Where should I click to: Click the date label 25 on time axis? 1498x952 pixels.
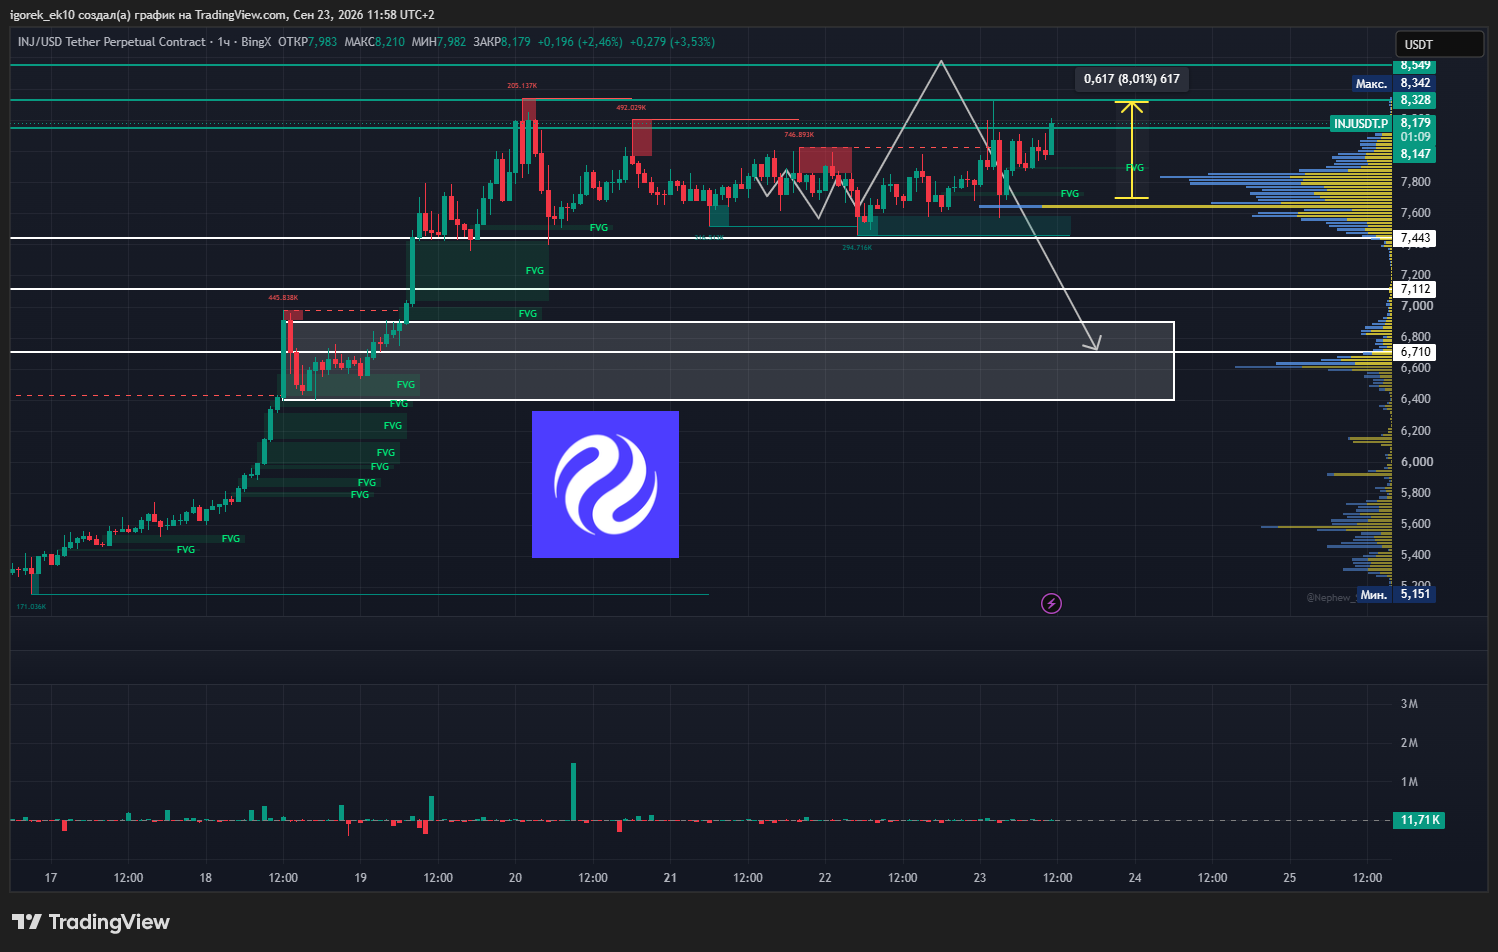click(x=1290, y=878)
